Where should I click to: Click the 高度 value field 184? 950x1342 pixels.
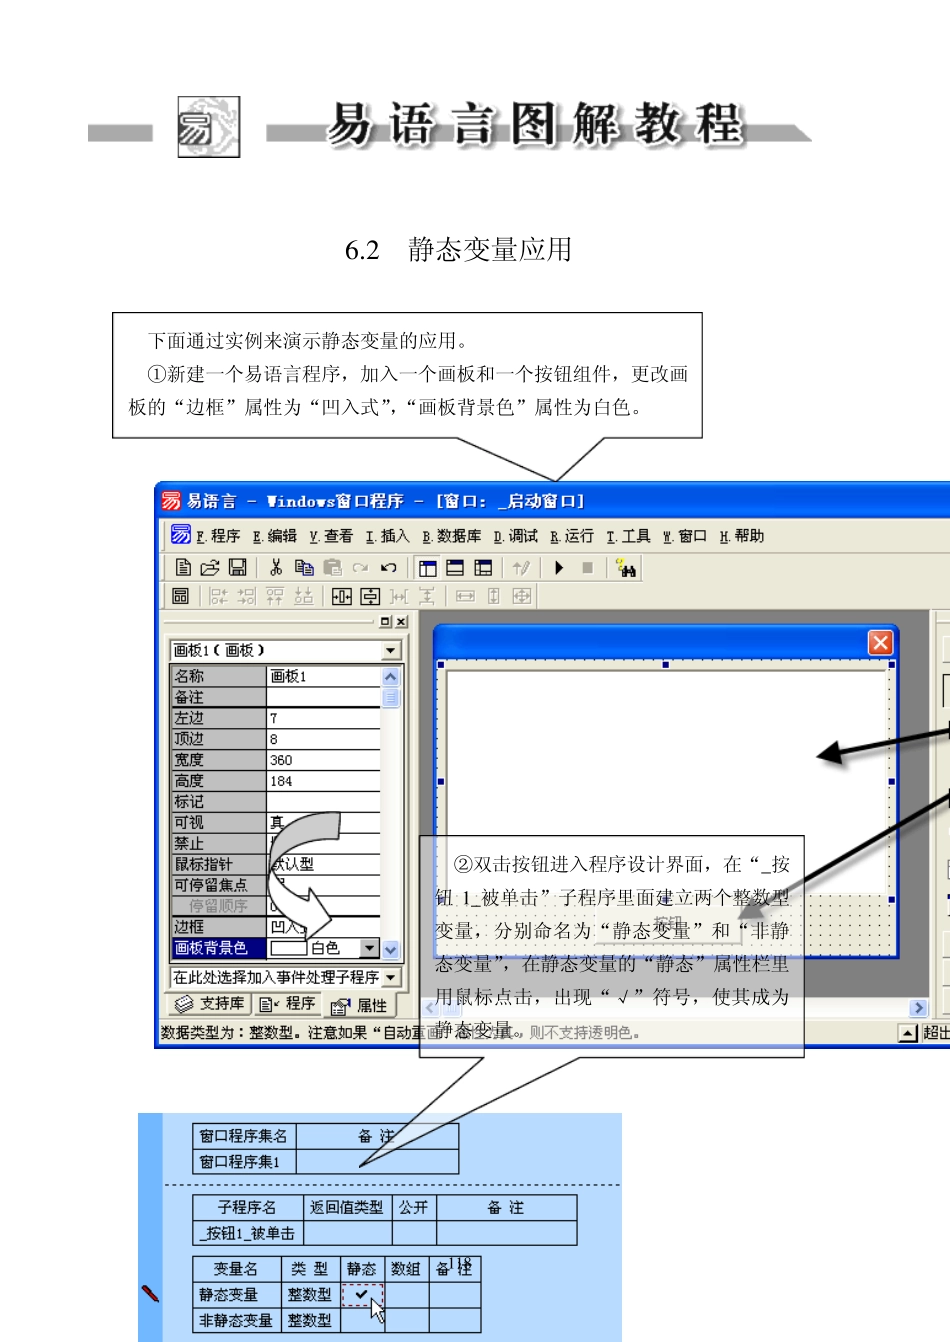324,782
